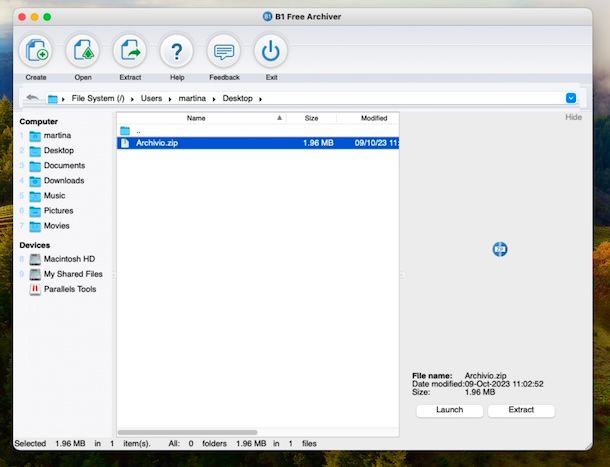This screenshot has height=467, width=610.
Task: Select martina breadcrumb segment
Action: (192, 98)
